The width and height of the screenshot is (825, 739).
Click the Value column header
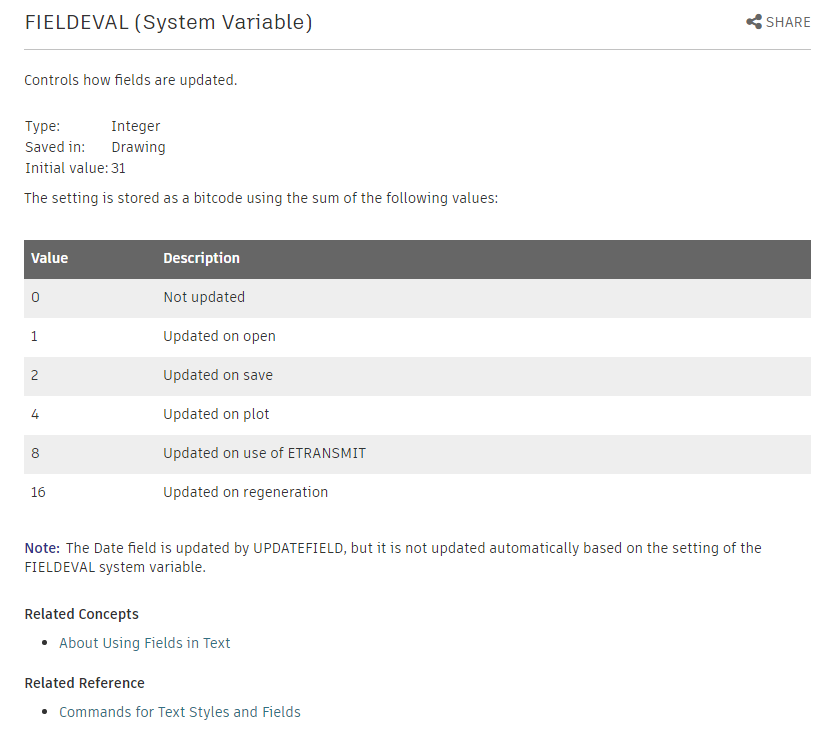[49, 258]
